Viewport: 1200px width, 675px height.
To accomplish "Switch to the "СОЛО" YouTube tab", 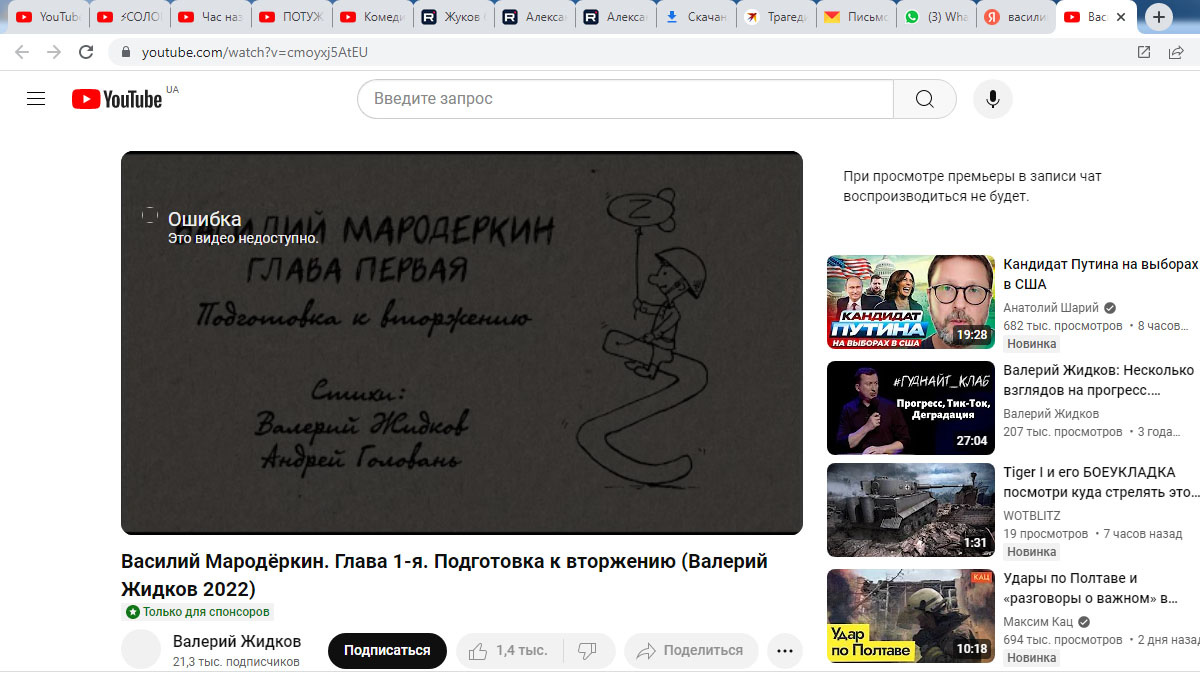I will click(129, 17).
